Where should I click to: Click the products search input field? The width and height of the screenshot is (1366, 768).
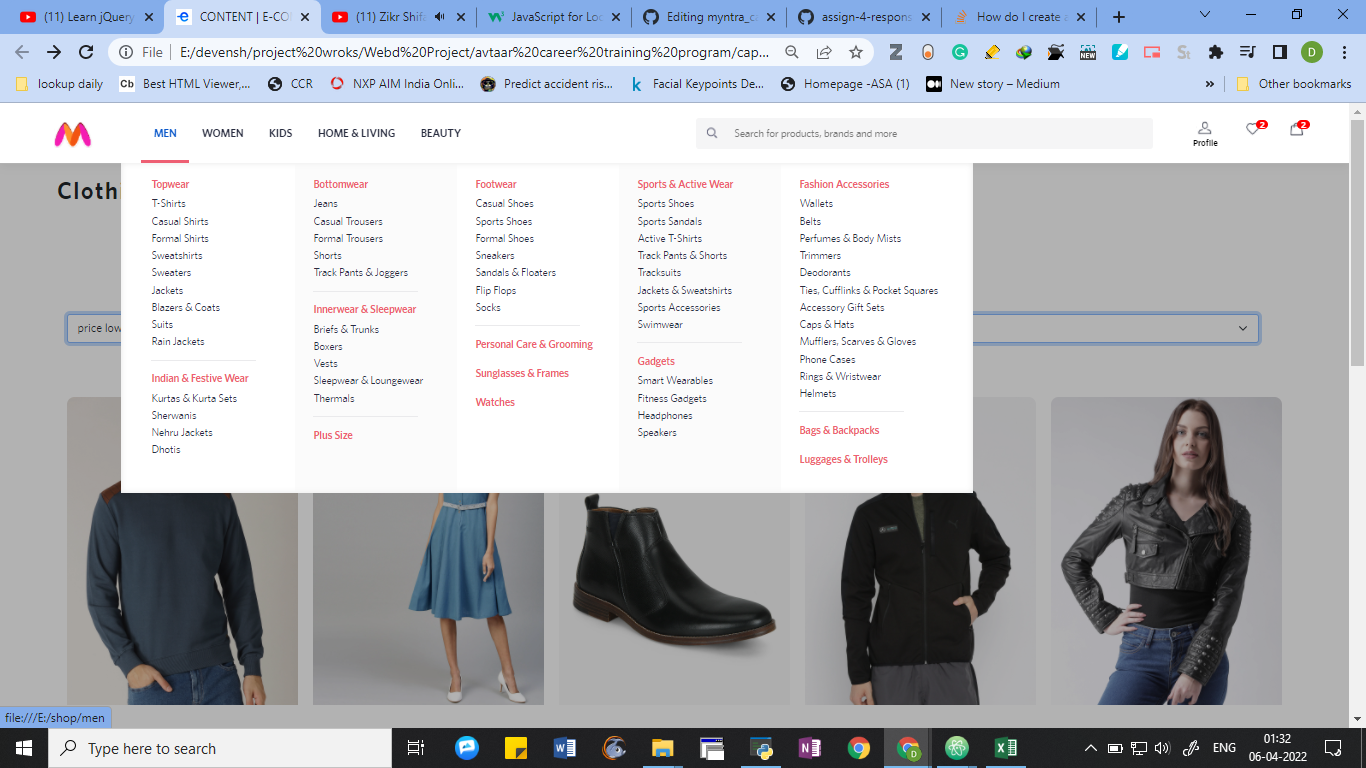(x=900, y=132)
